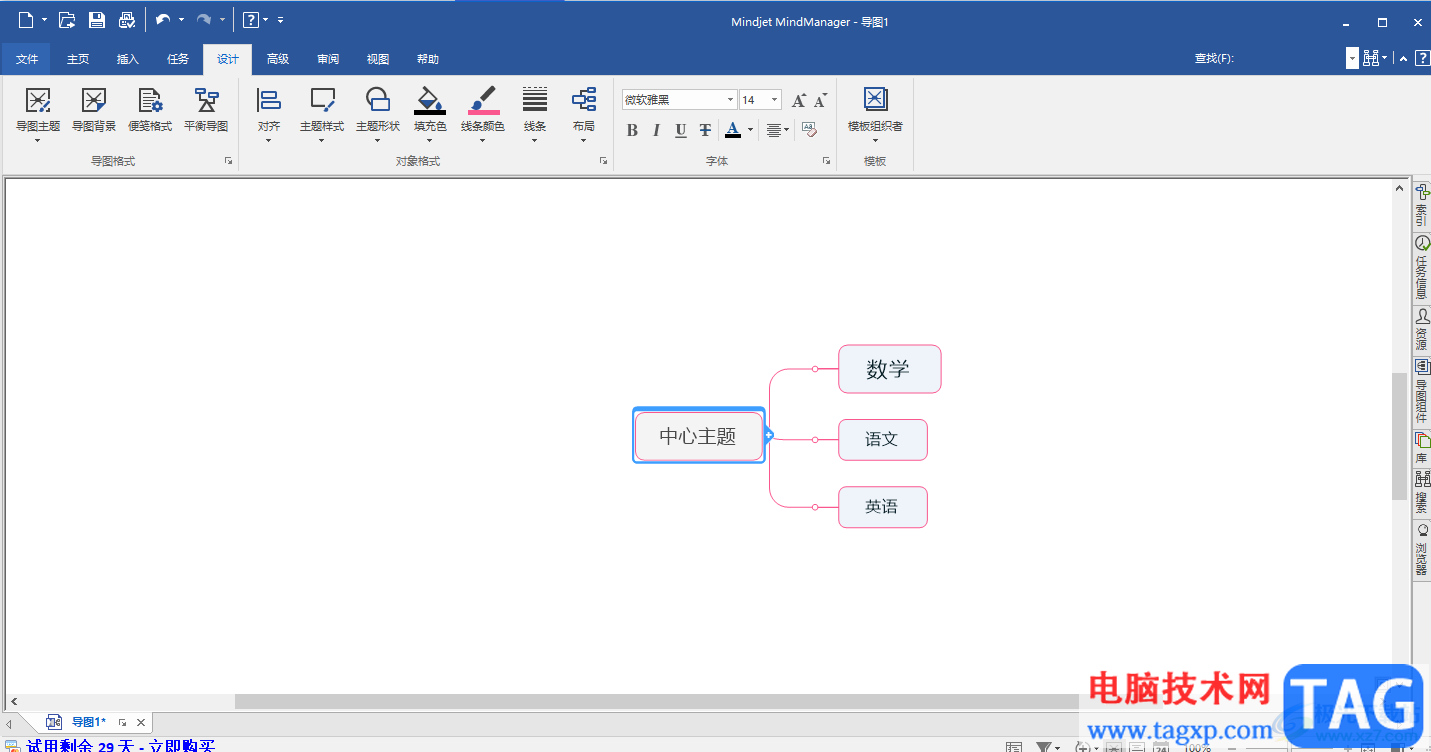Click the trial remaining buy now link
This screenshot has width=1431, height=752.
(121, 746)
